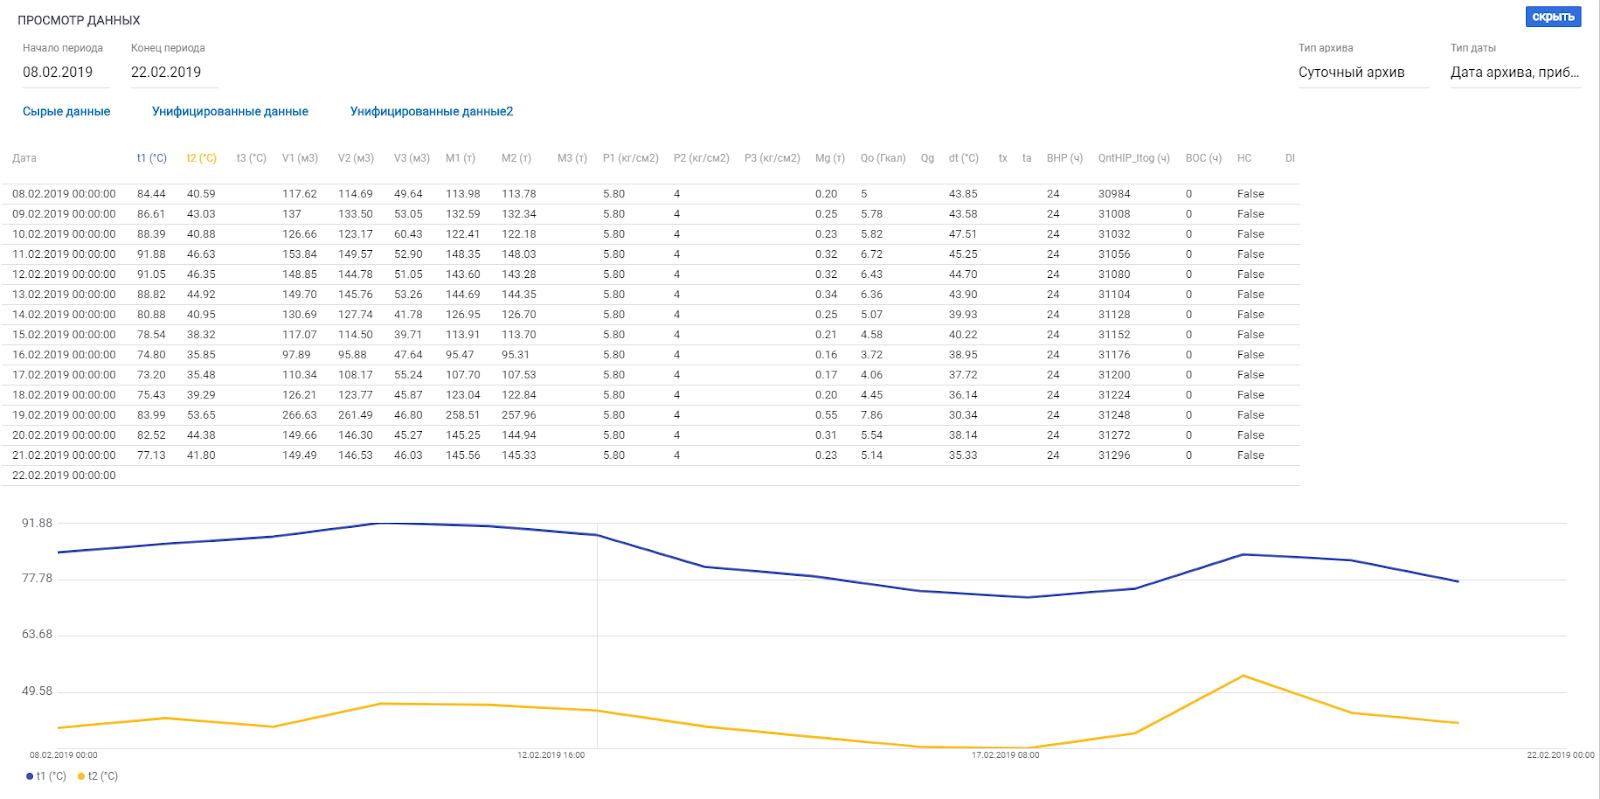This screenshot has width=1600, height=799.
Task: Click the dt value 47.51
Action: pyautogui.click(x=963, y=234)
